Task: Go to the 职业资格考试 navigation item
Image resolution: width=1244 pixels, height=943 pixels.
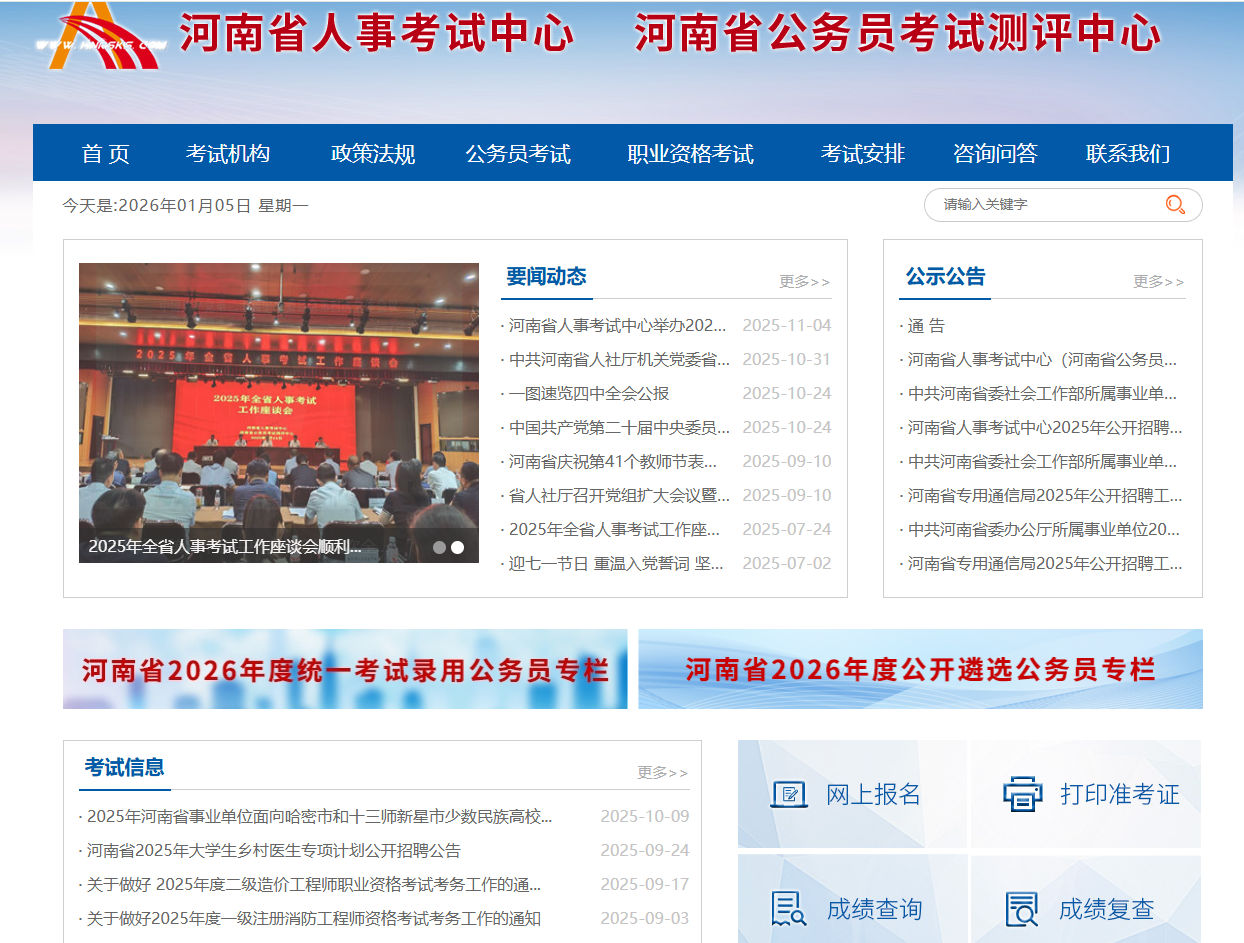Action: tap(690, 154)
